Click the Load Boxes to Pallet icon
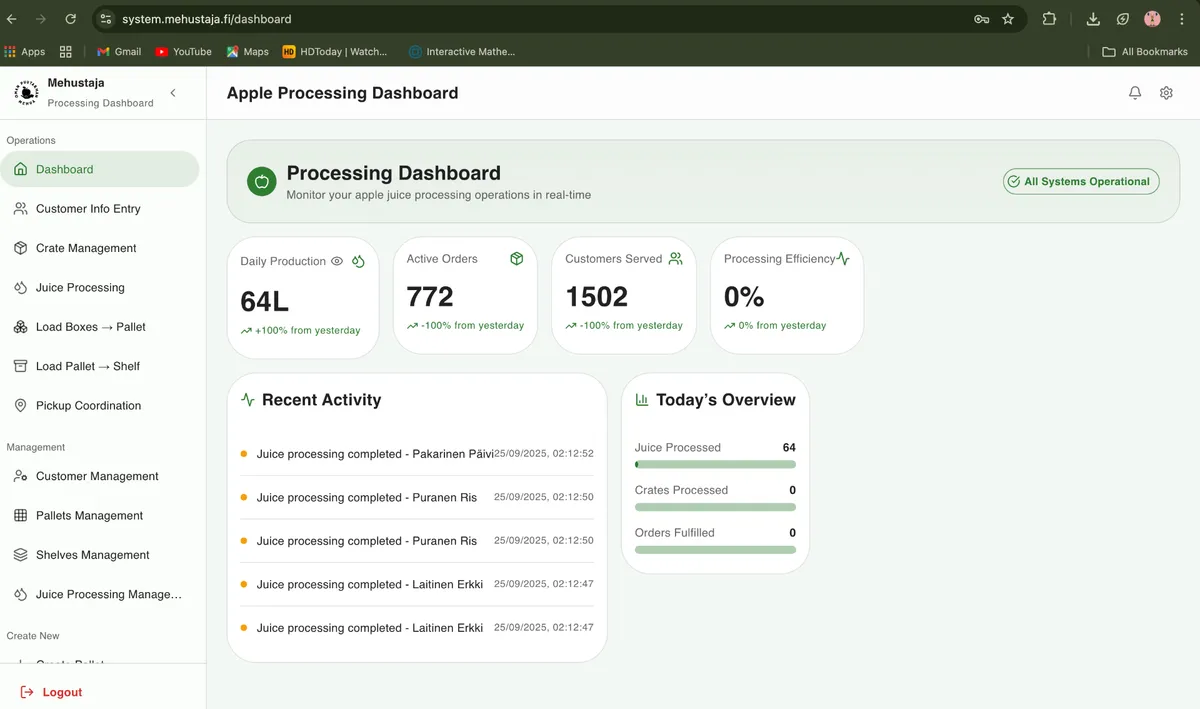Image resolution: width=1200 pixels, height=709 pixels. click(20, 327)
